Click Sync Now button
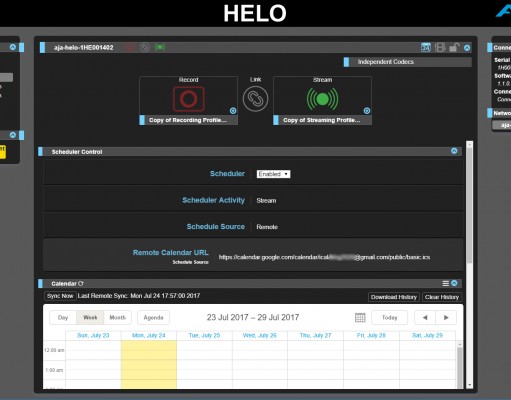This screenshot has width=511, height=400. point(60,296)
